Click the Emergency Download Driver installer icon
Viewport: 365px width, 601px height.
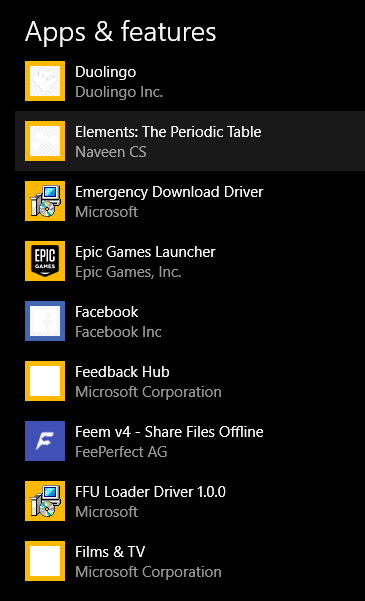[45, 201]
